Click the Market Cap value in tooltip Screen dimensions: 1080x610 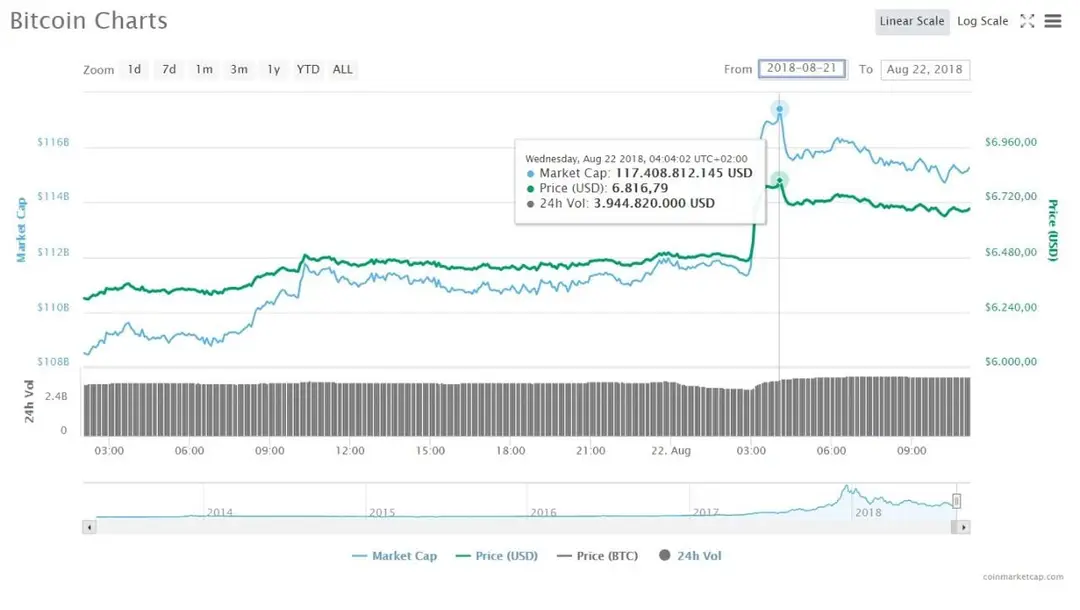[x=684, y=173]
